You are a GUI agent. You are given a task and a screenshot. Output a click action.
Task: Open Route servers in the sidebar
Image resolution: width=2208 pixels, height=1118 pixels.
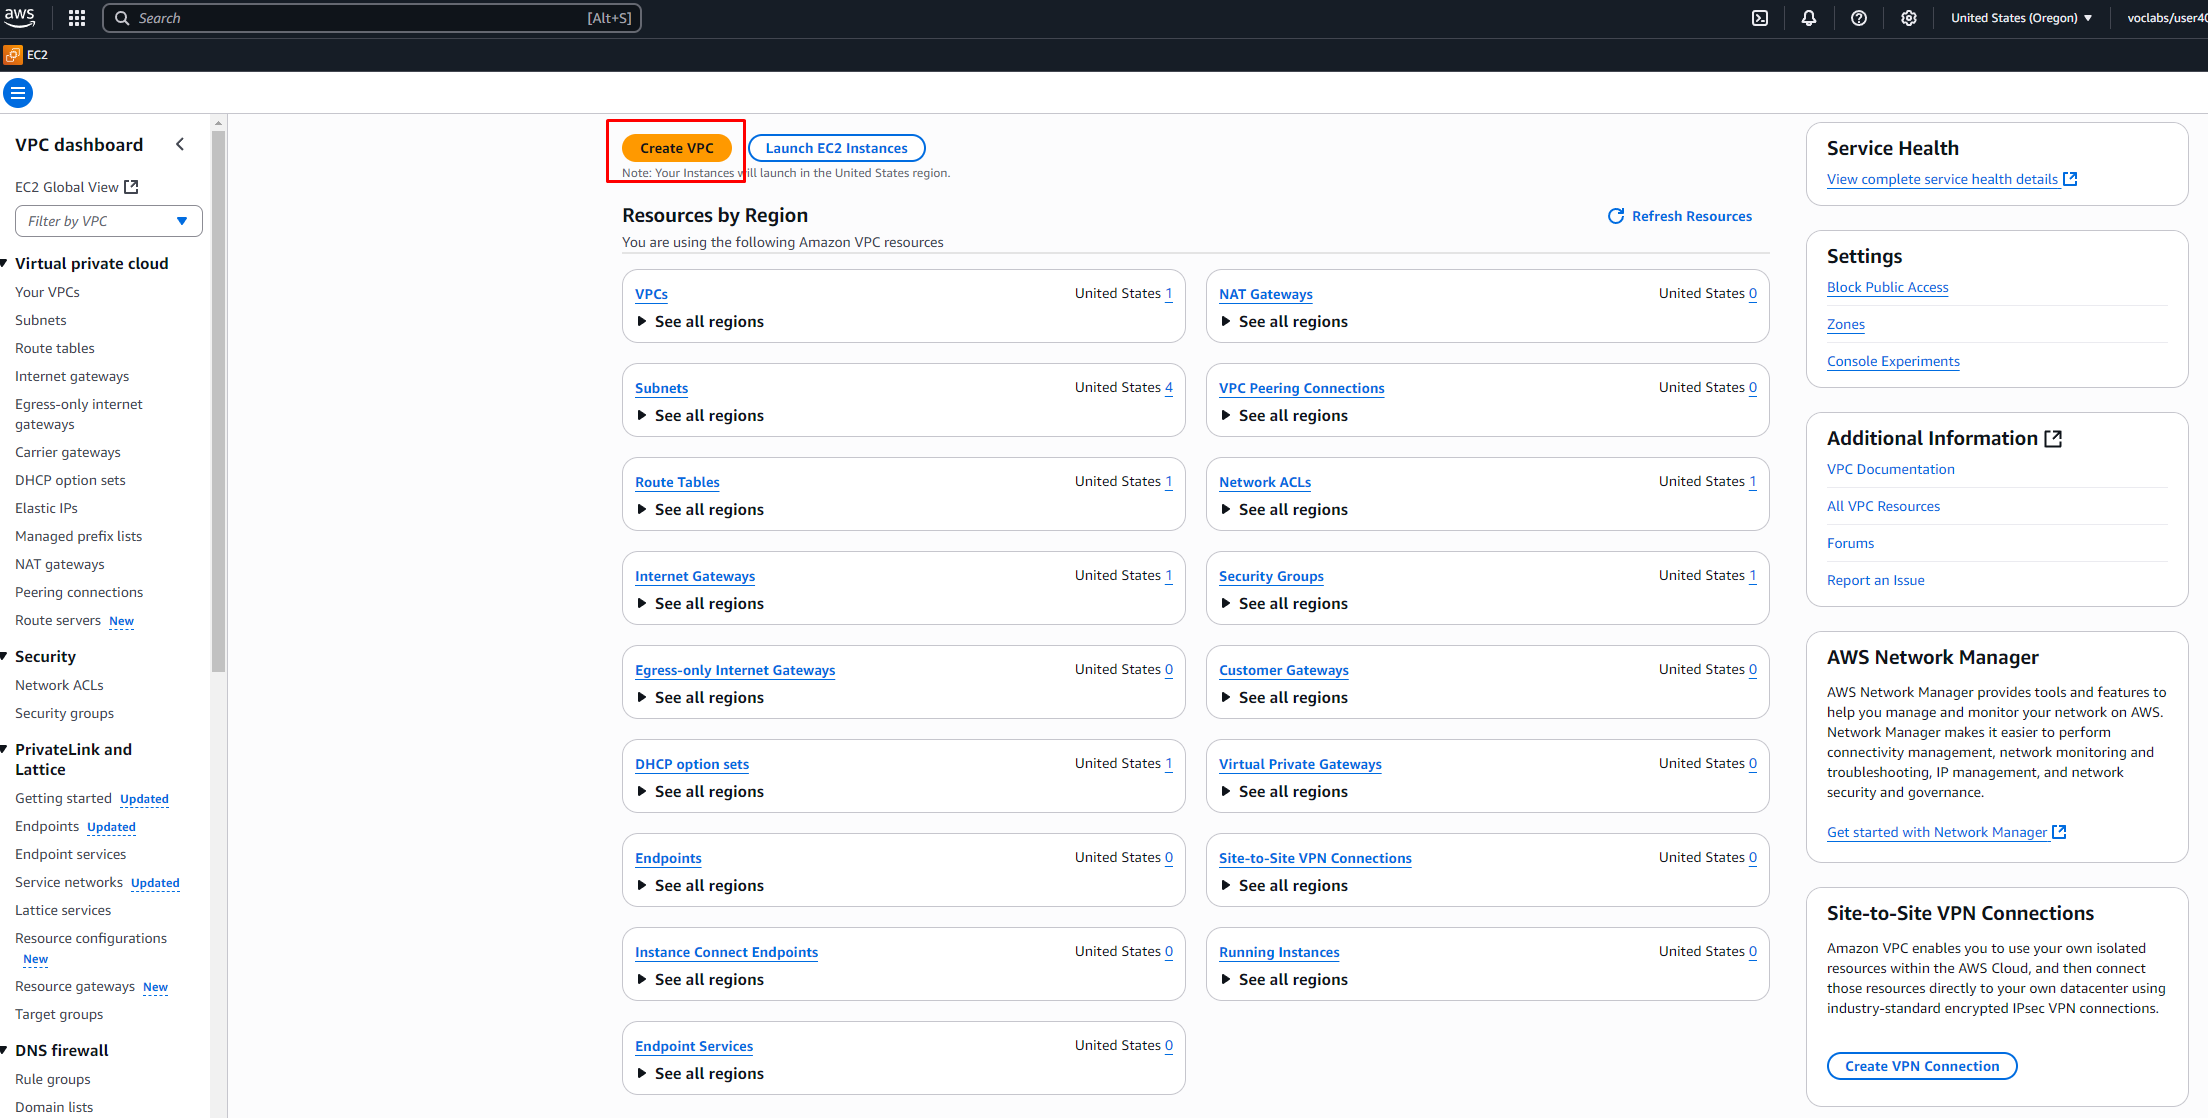tap(58, 620)
